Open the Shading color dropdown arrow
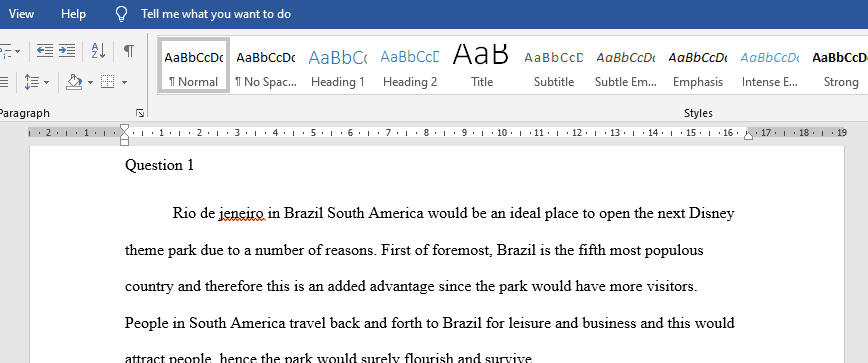Viewport: 868px width, 363px height. pyautogui.click(x=90, y=82)
